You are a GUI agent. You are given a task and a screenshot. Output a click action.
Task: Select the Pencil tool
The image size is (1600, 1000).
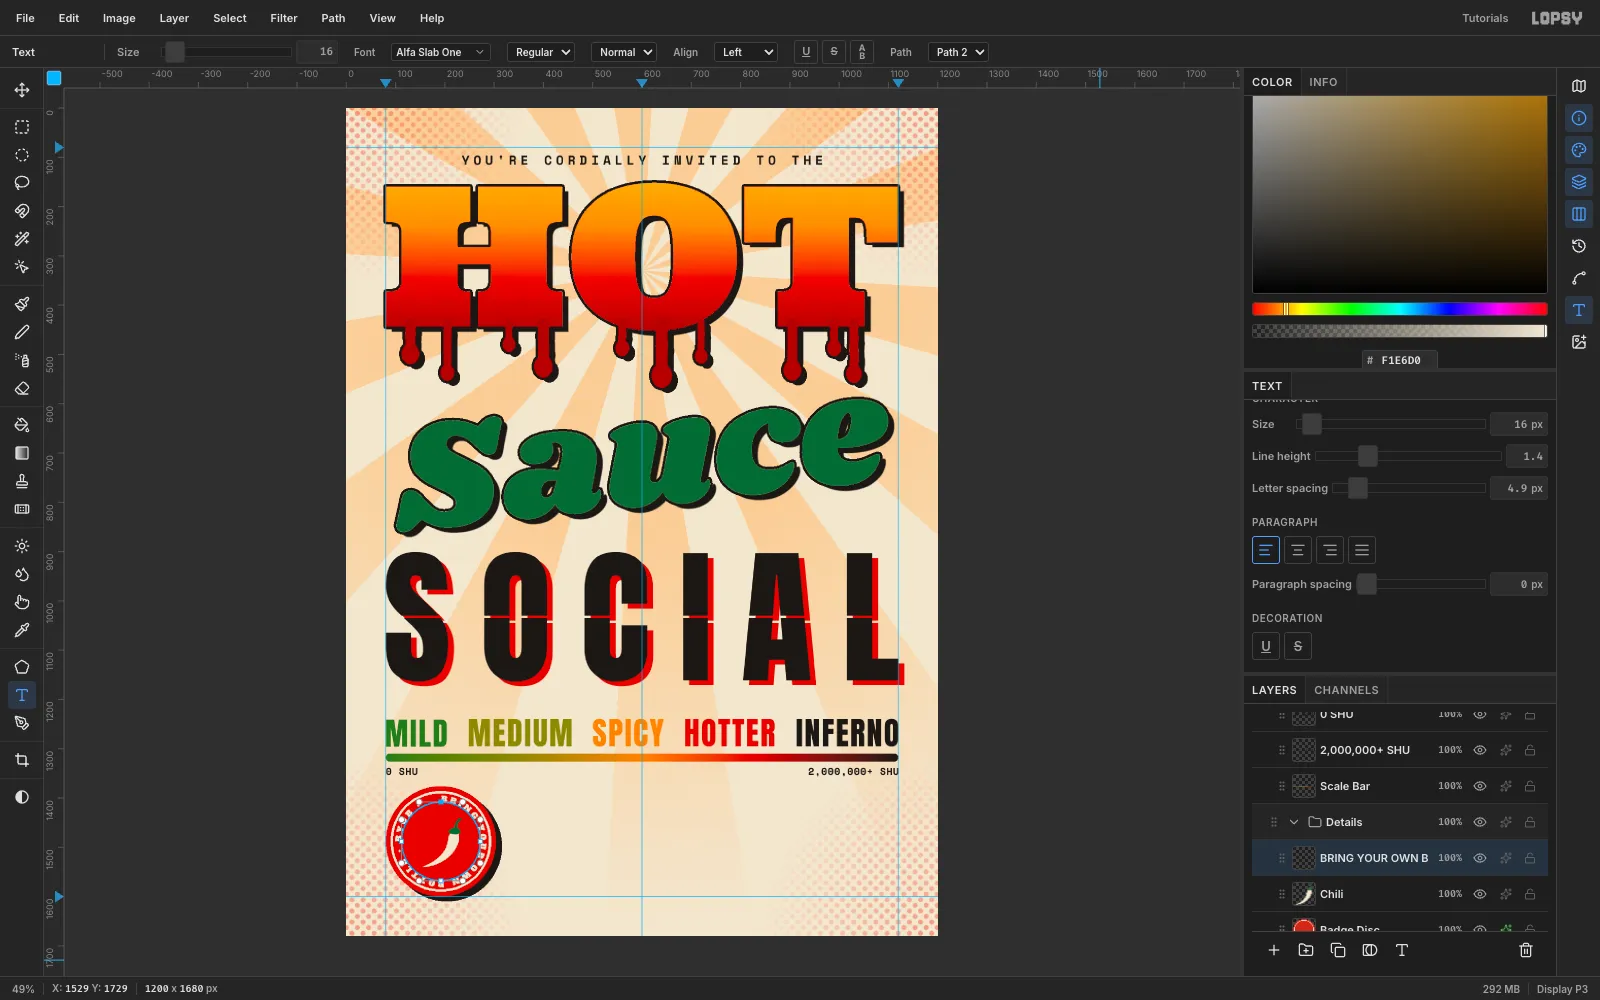[x=22, y=332]
